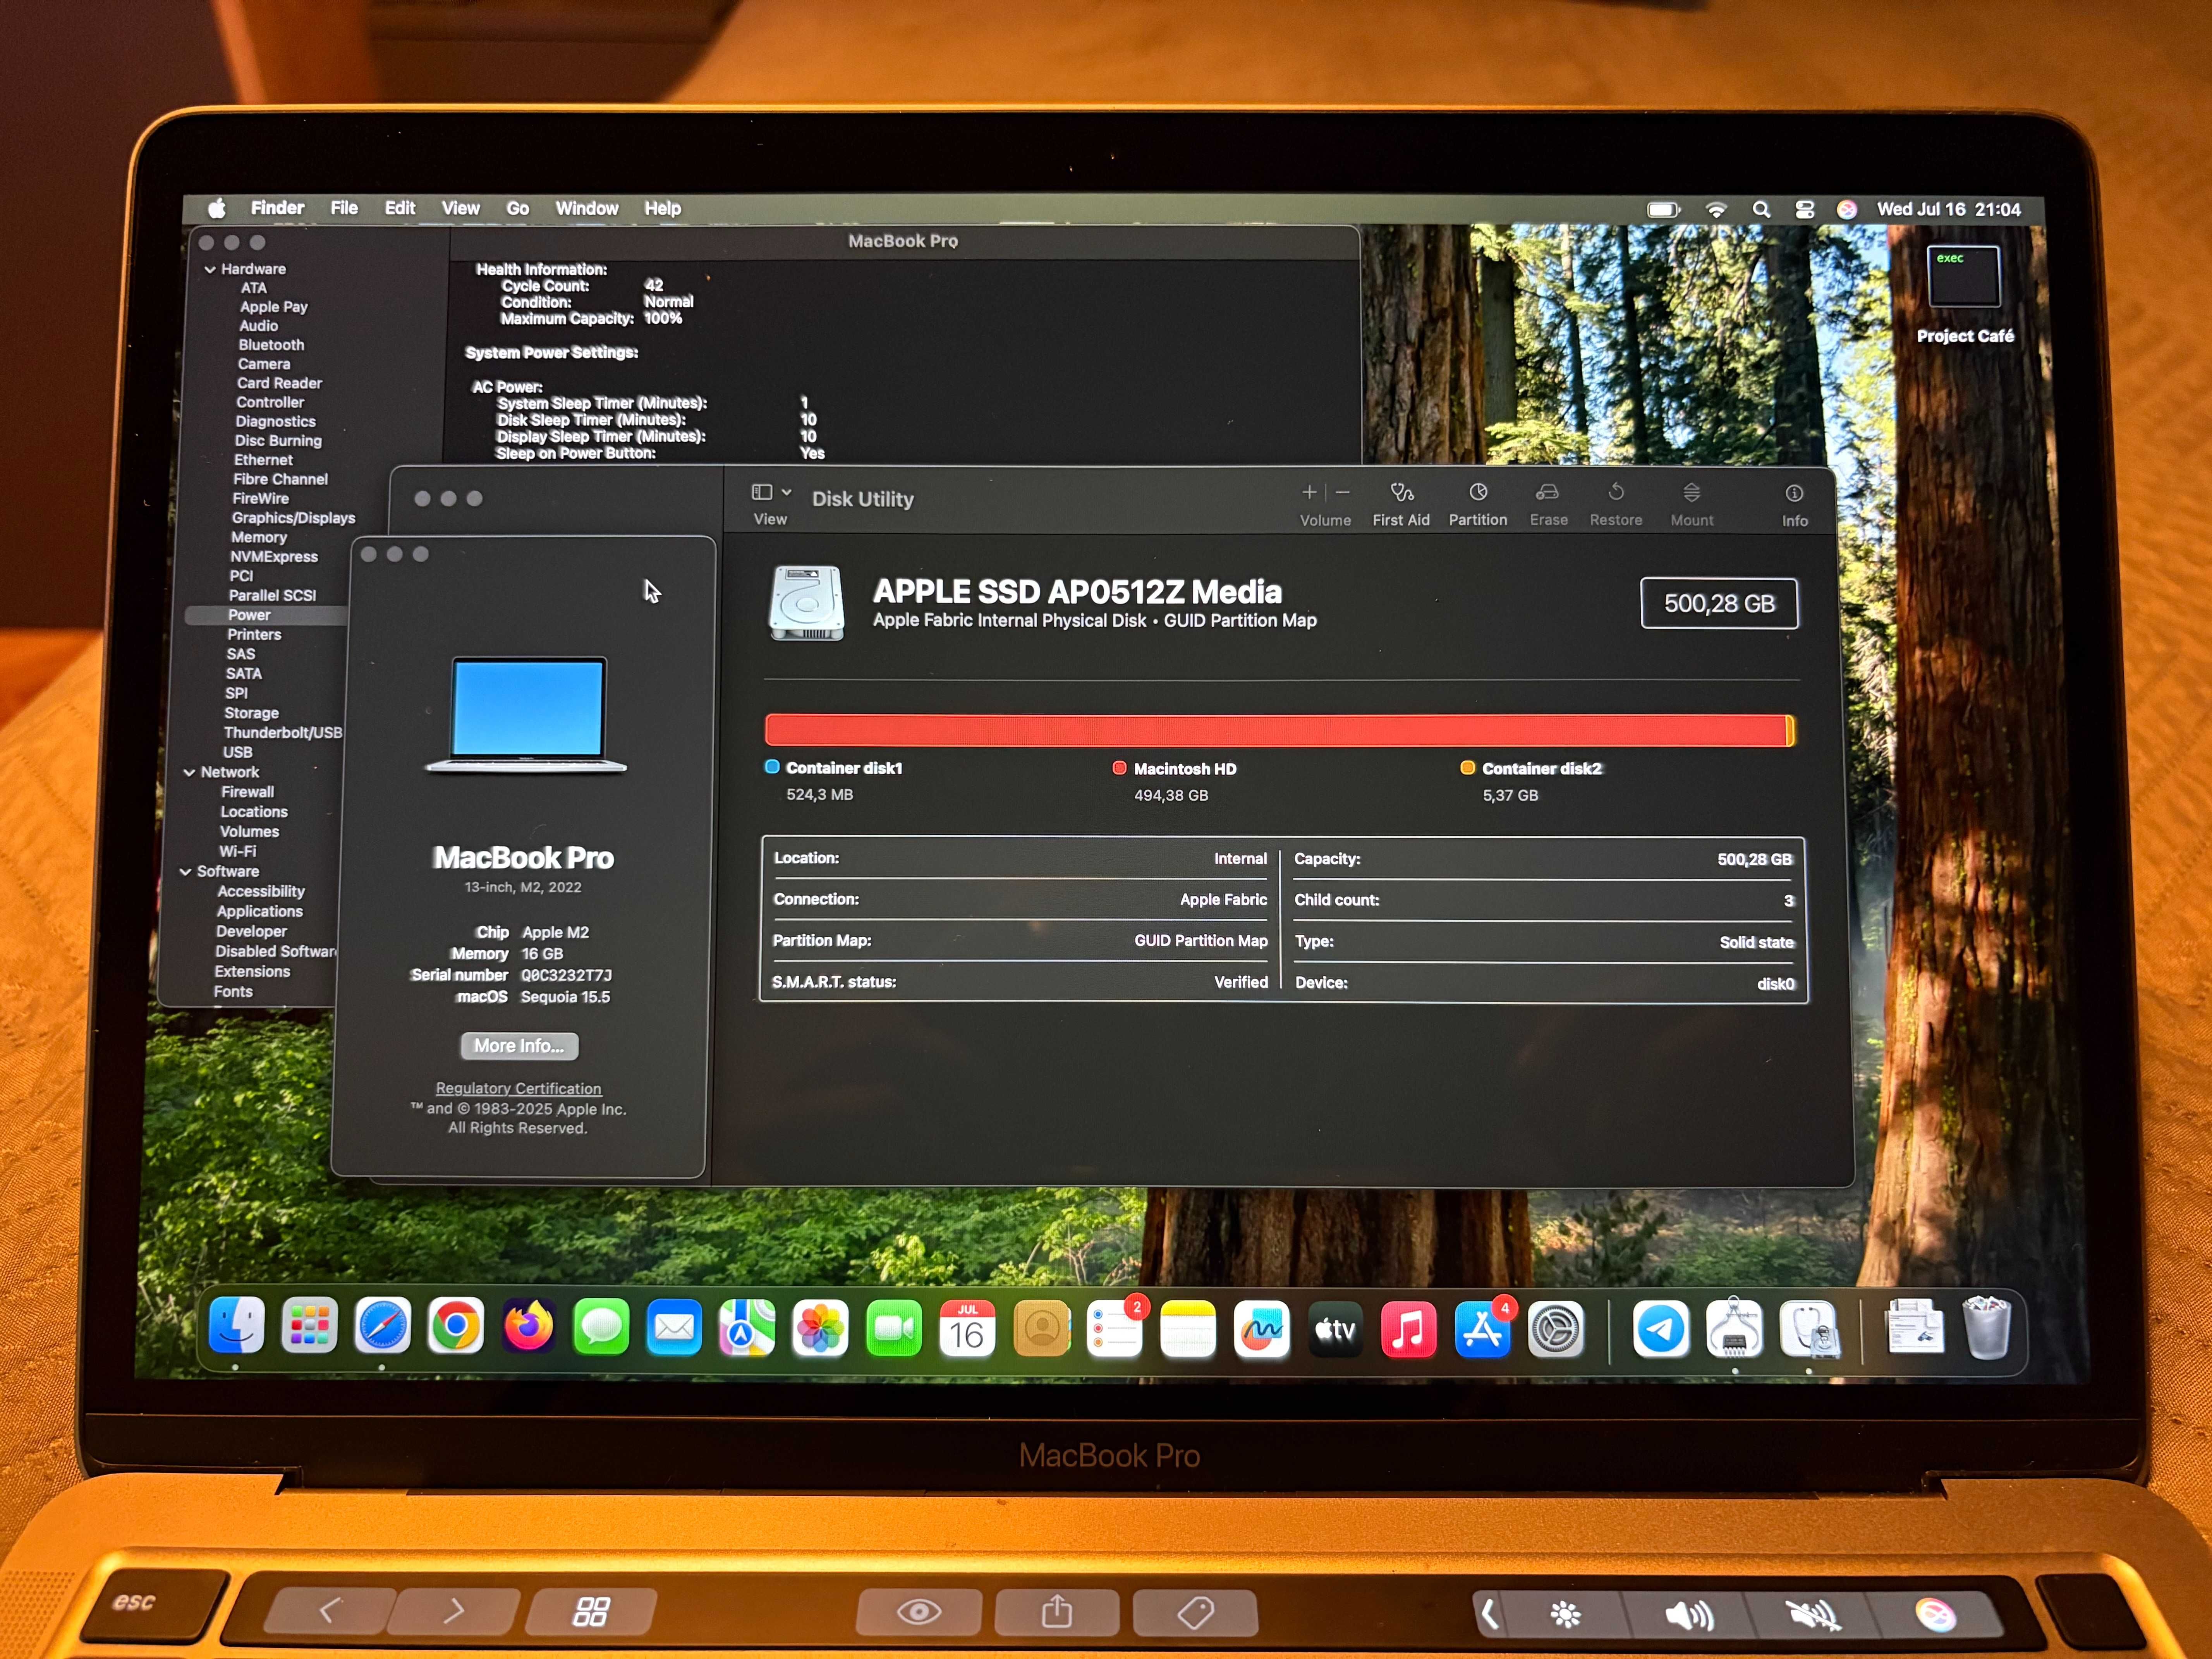Click the Mount toolbar icon

pos(1691,493)
